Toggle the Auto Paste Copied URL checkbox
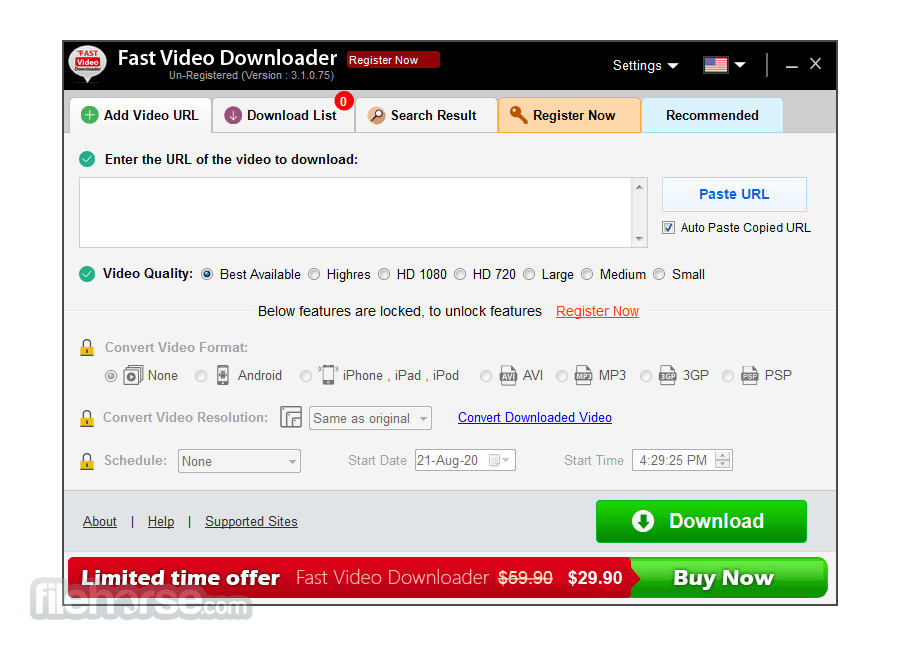The height and width of the screenshot is (650, 900). [x=668, y=228]
